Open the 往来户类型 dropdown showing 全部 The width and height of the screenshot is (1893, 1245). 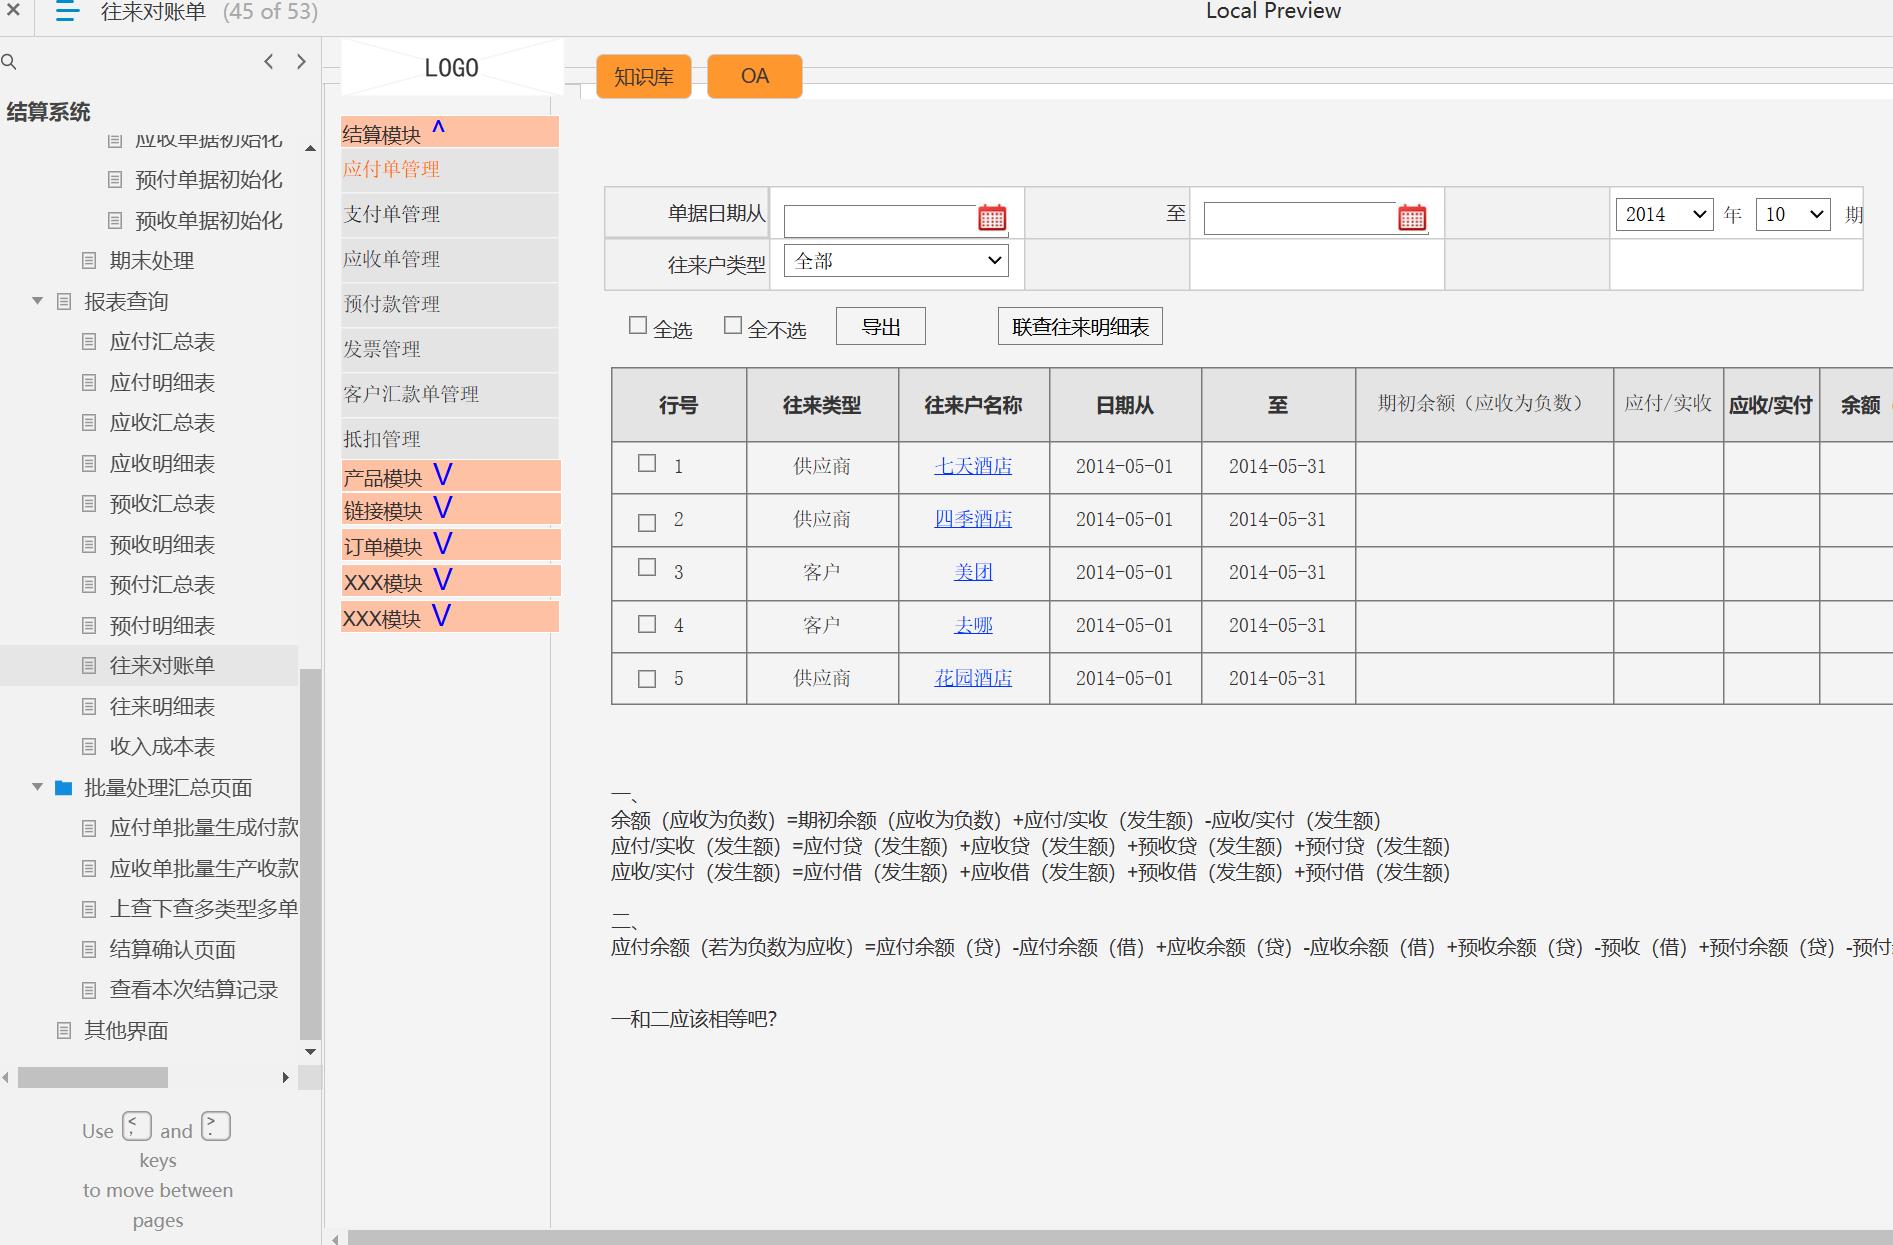point(896,261)
